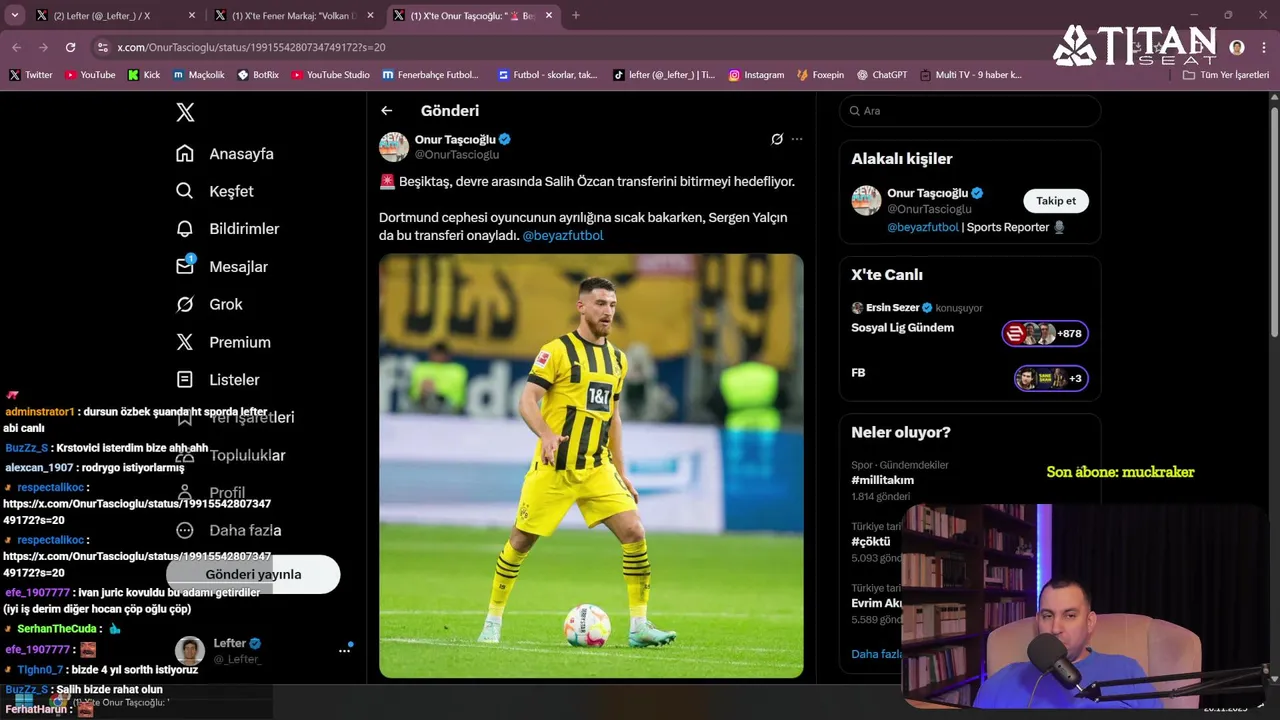Click the Bildirimler bell icon
The image size is (1280, 720).
(185, 229)
